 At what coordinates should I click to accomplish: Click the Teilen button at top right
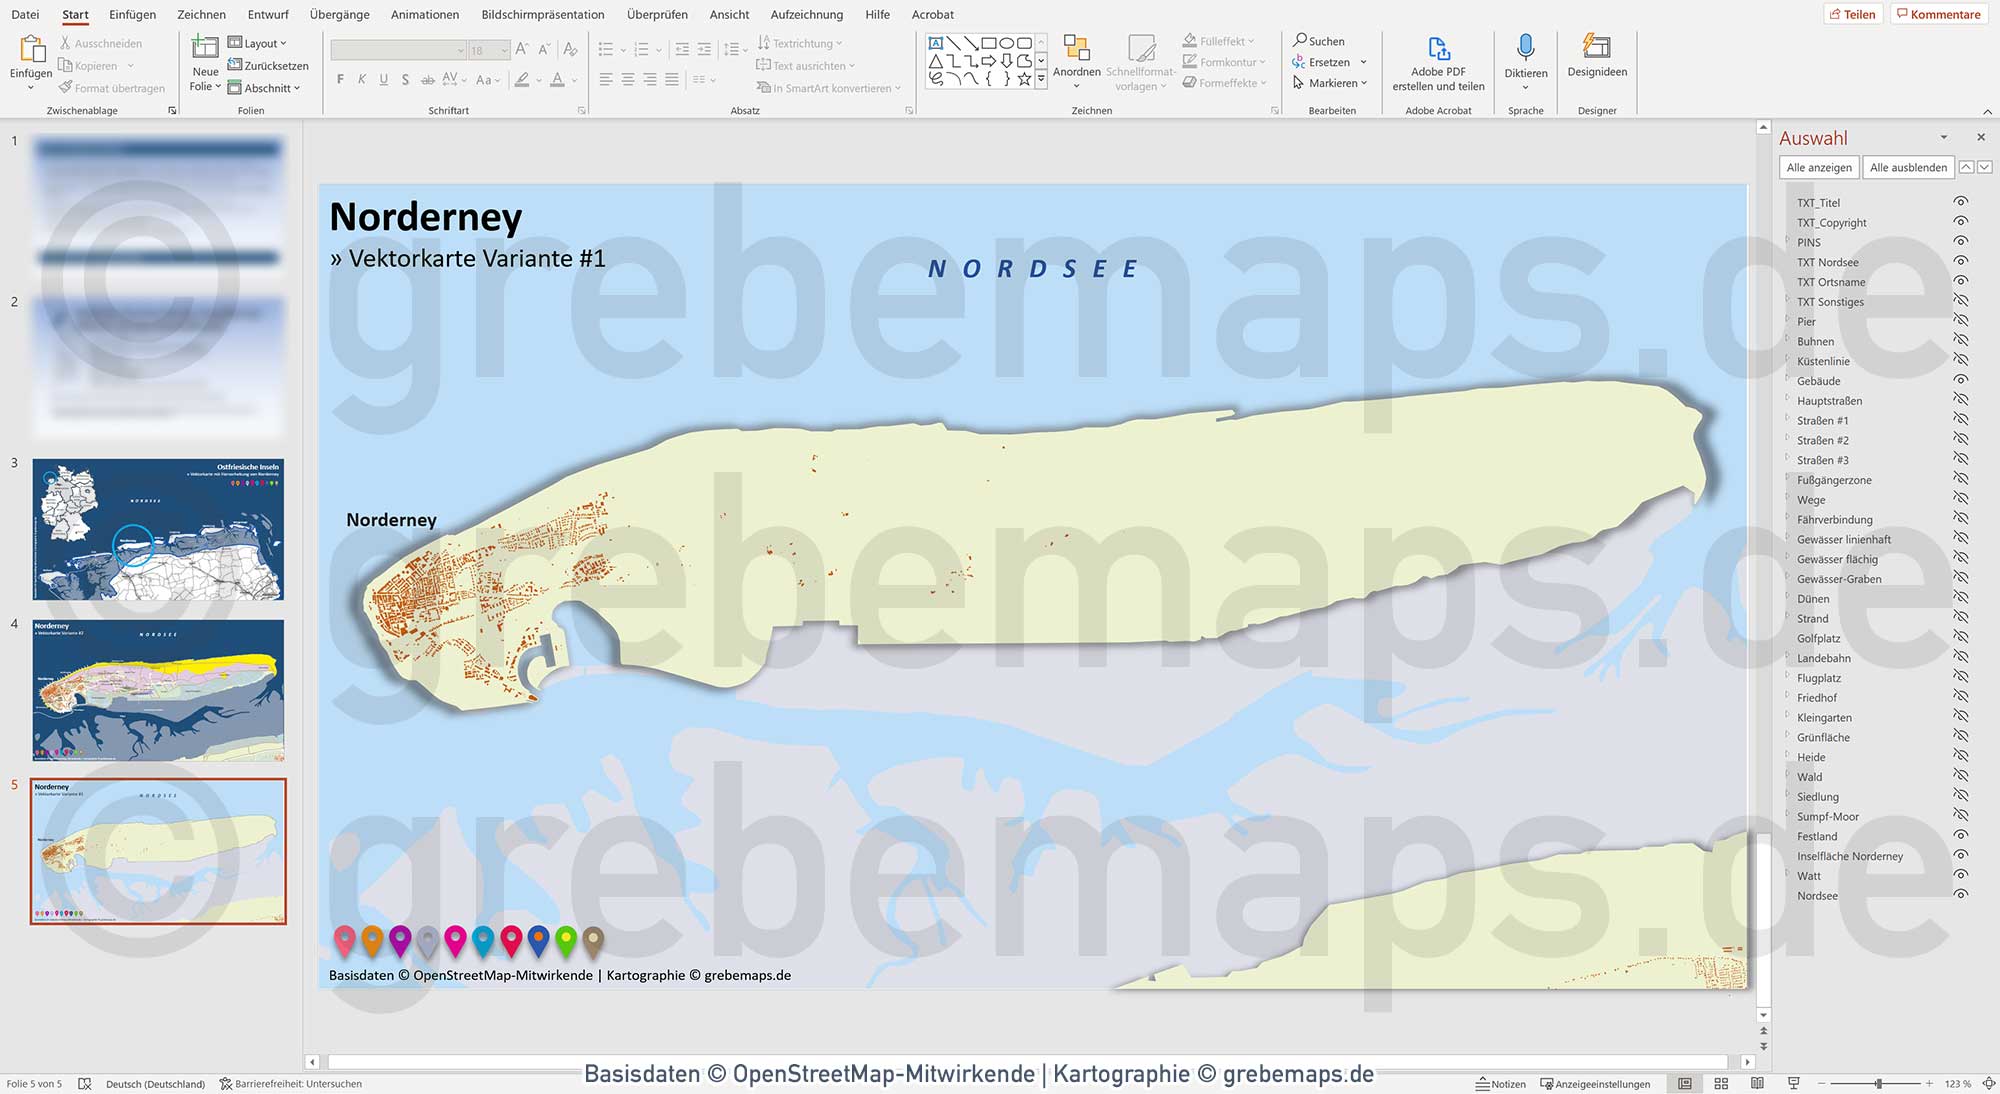click(x=1853, y=14)
